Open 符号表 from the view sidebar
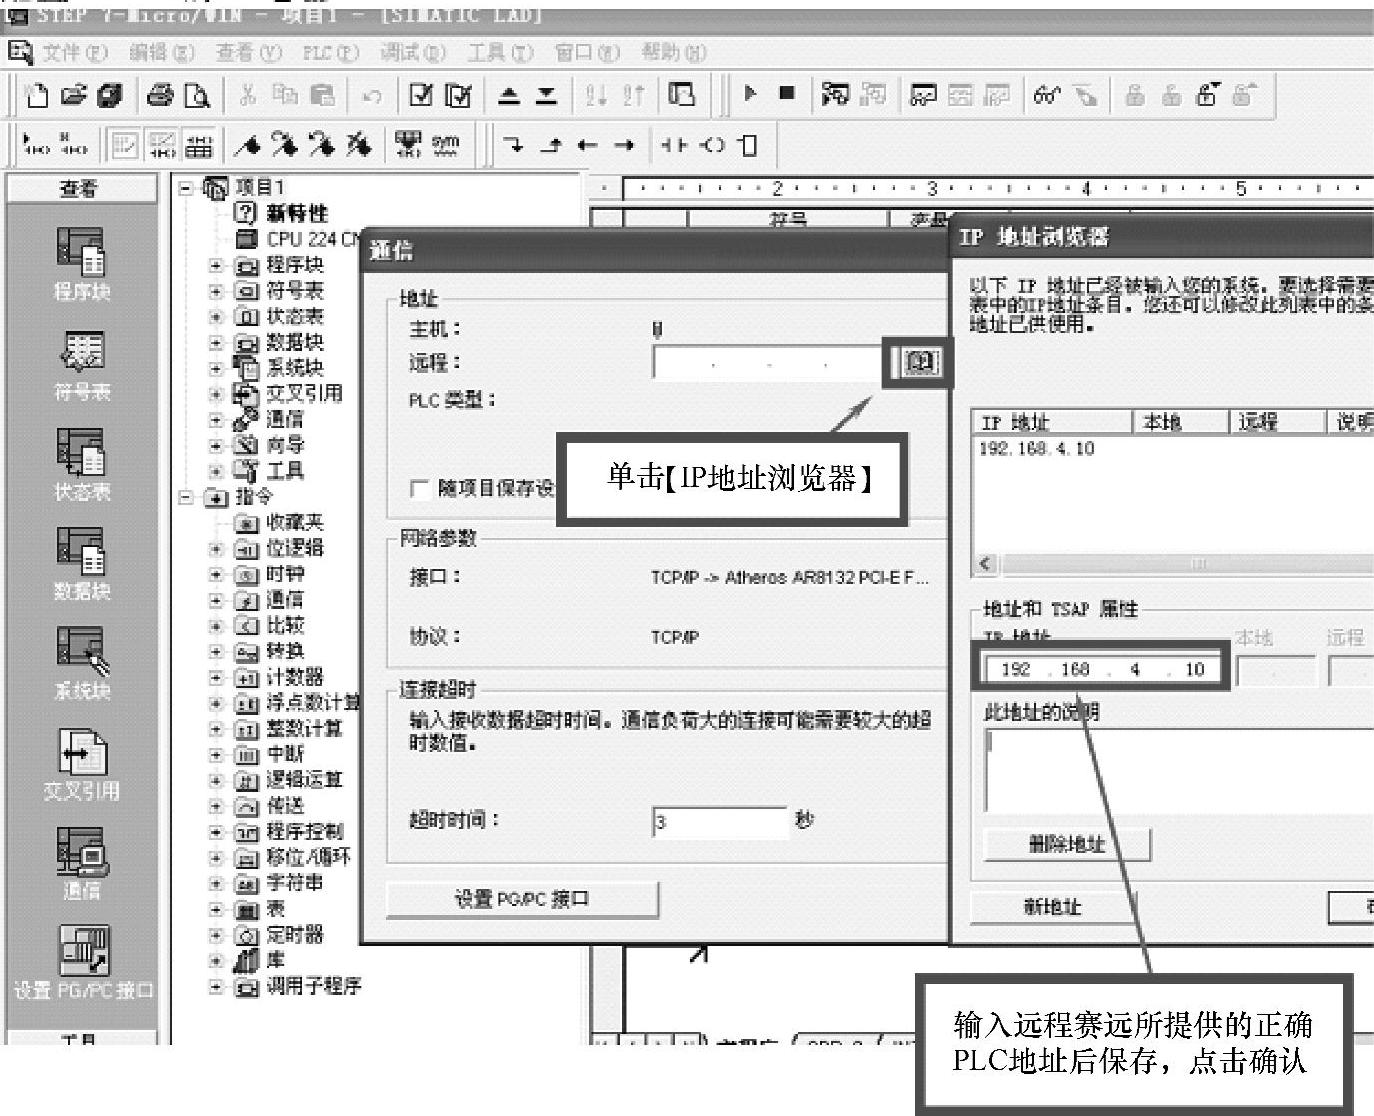 pyautogui.click(x=81, y=366)
